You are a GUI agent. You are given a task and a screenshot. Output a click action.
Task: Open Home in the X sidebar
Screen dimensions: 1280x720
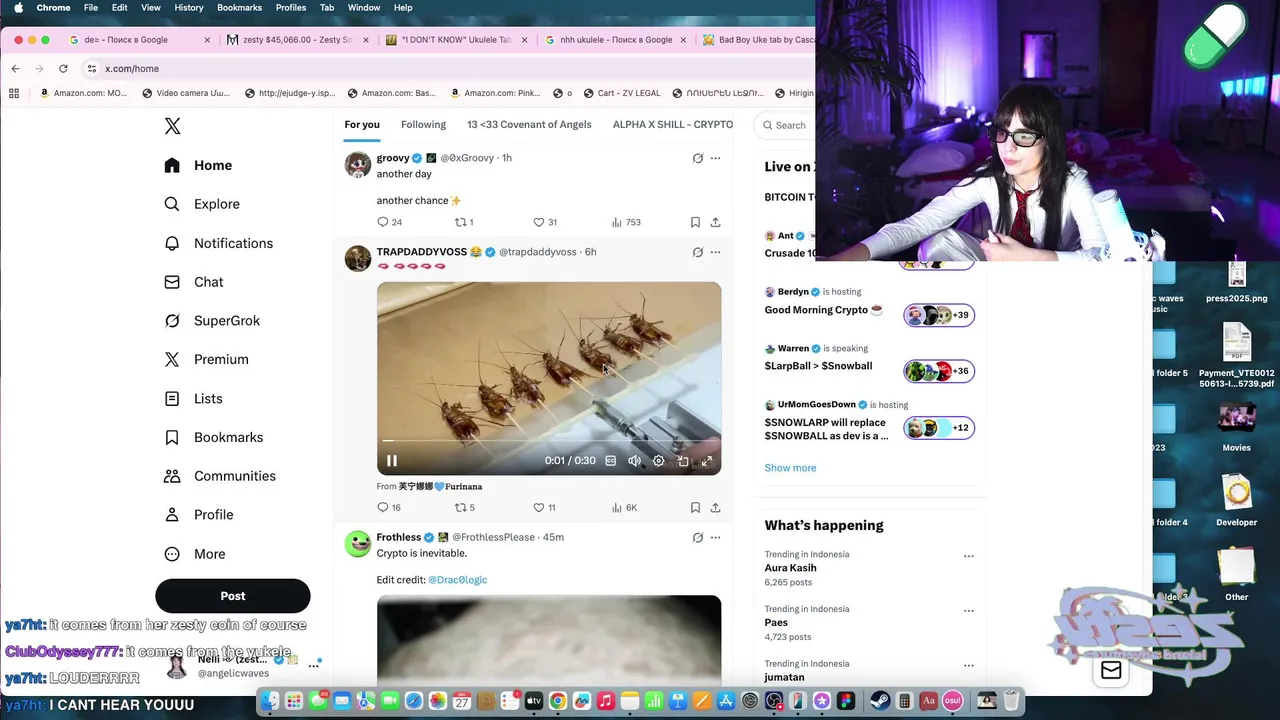(x=198, y=165)
